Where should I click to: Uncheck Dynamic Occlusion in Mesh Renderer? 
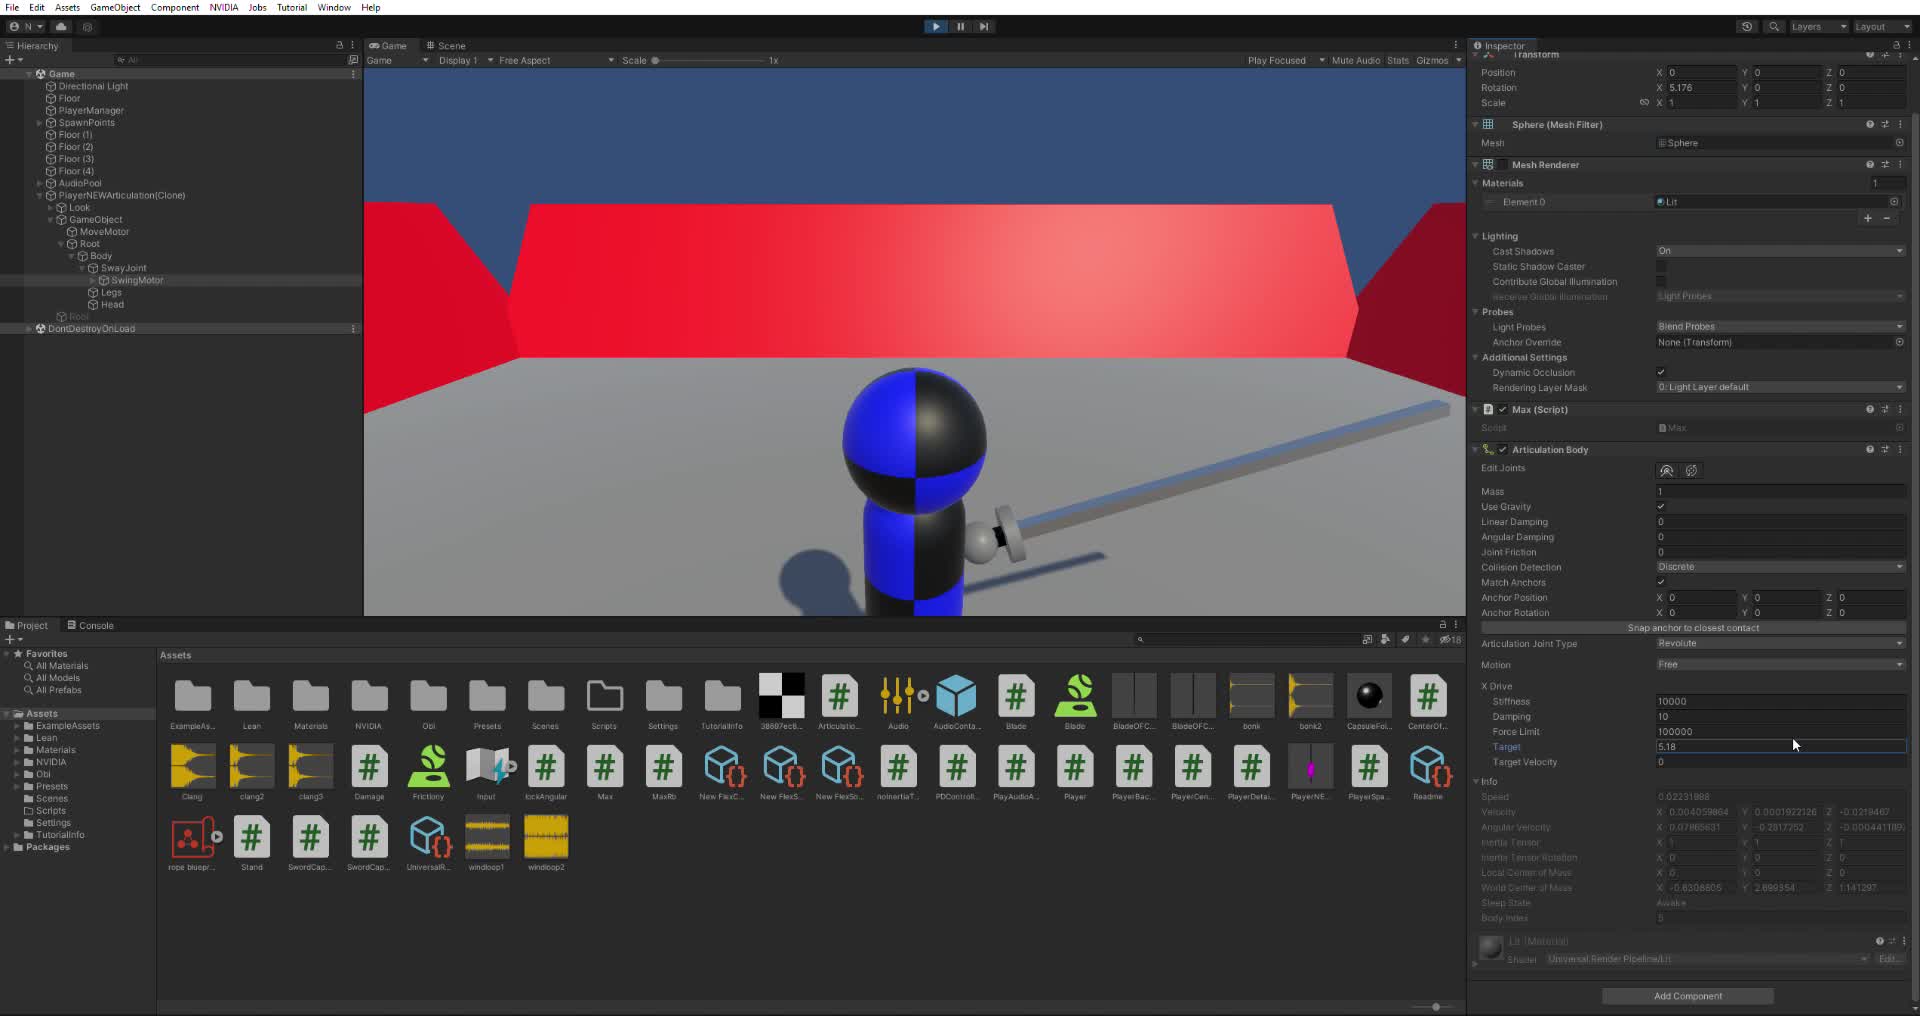coord(1661,372)
